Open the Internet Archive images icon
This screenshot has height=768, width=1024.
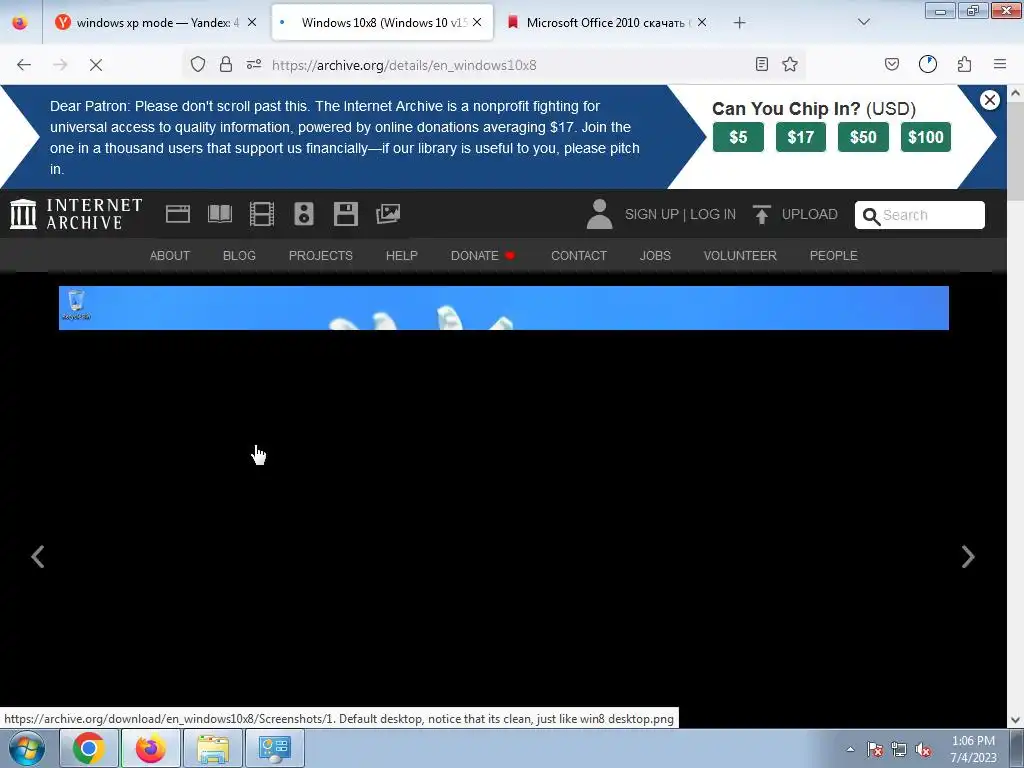pos(388,214)
